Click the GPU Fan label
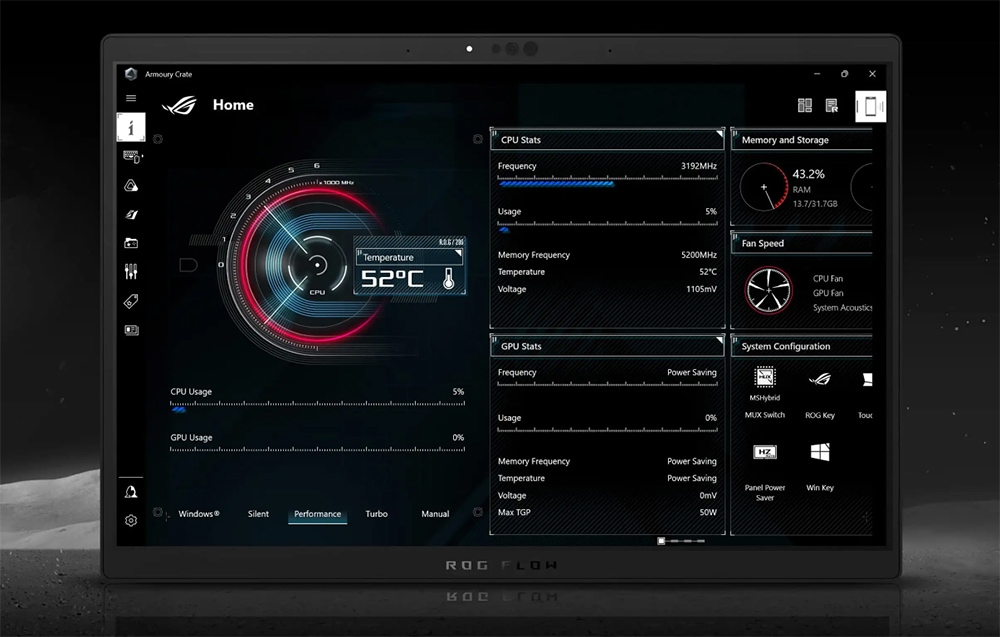Image resolution: width=1000 pixels, height=637 pixels. (x=827, y=293)
